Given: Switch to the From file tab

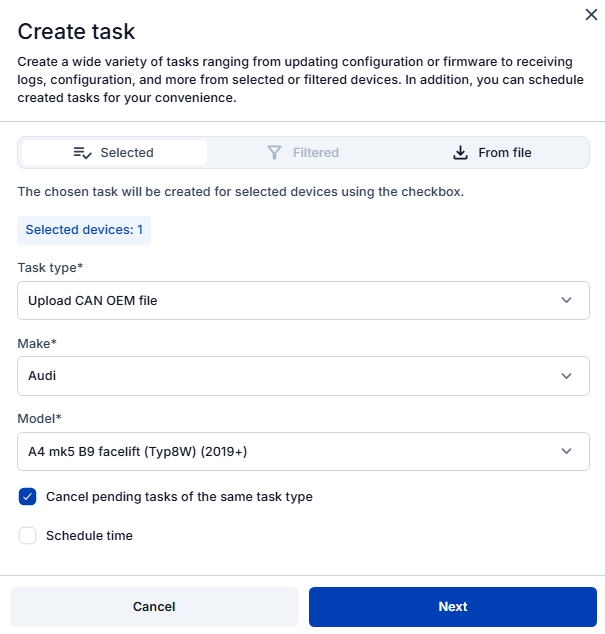Looking at the screenshot, I should [x=493, y=153].
